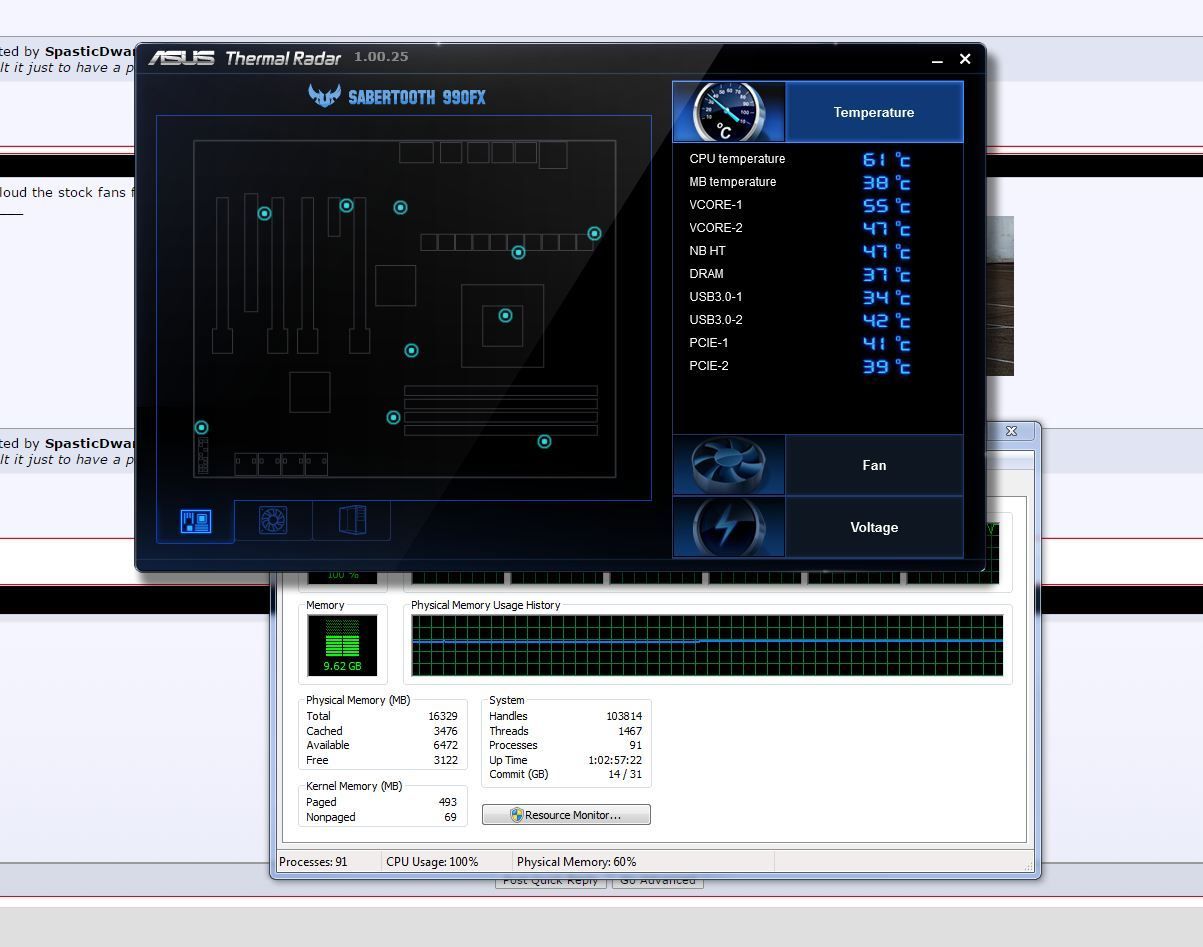The height and width of the screenshot is (947, 1203).
Task: Click the Physical Memory: 60% status entry
Action: pos(576,862)
